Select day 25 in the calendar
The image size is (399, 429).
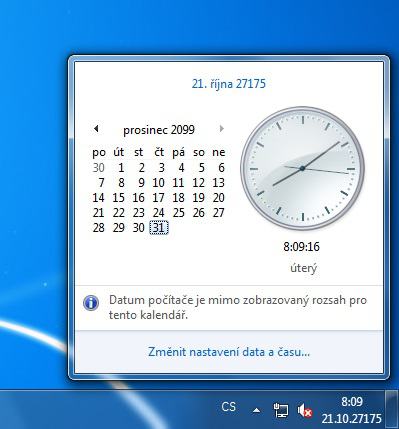179,213
